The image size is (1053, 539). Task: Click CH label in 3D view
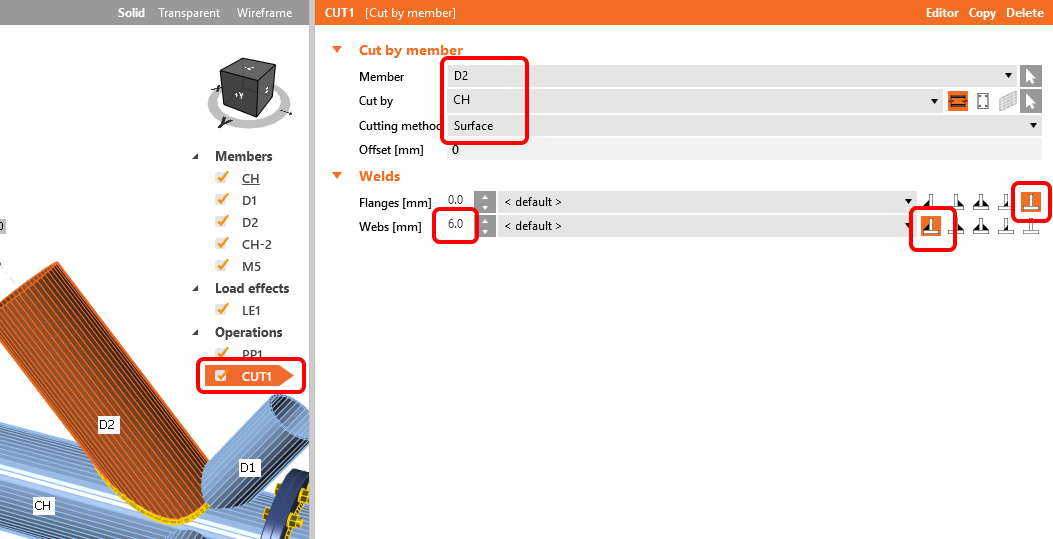[x=42, y=505]
